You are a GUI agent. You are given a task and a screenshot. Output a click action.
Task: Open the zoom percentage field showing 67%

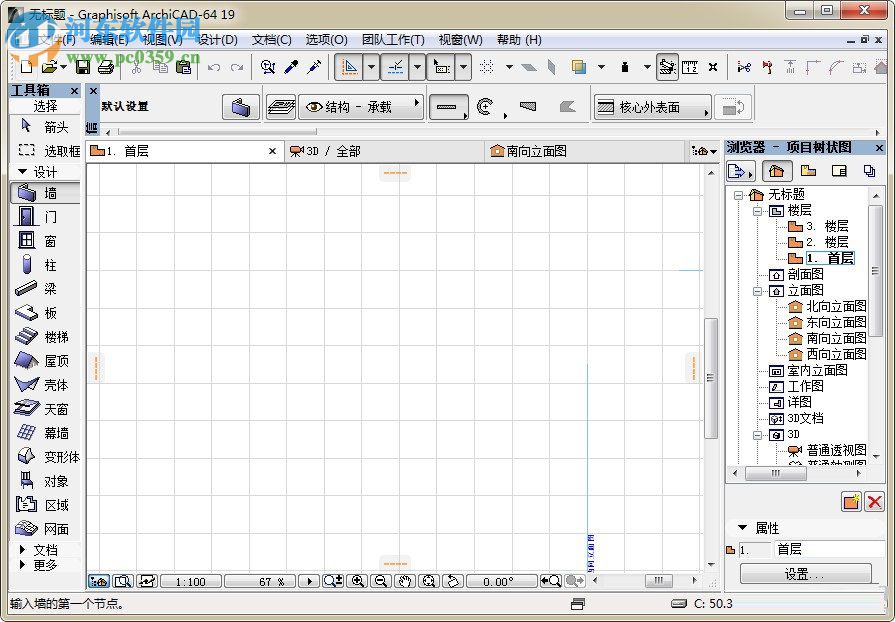click(x=262, y=581)
